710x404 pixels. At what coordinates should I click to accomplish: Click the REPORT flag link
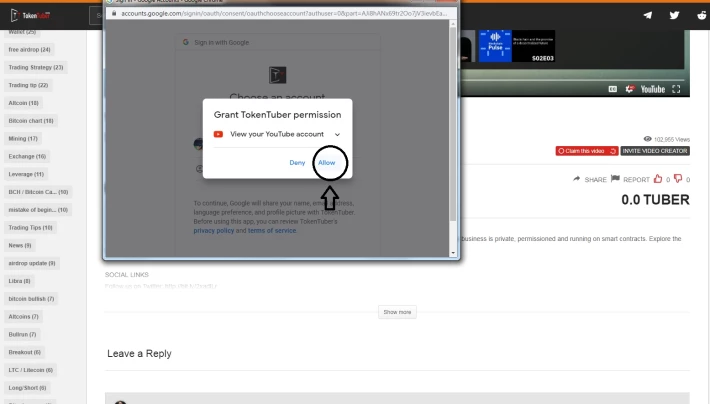click(630, 179)
